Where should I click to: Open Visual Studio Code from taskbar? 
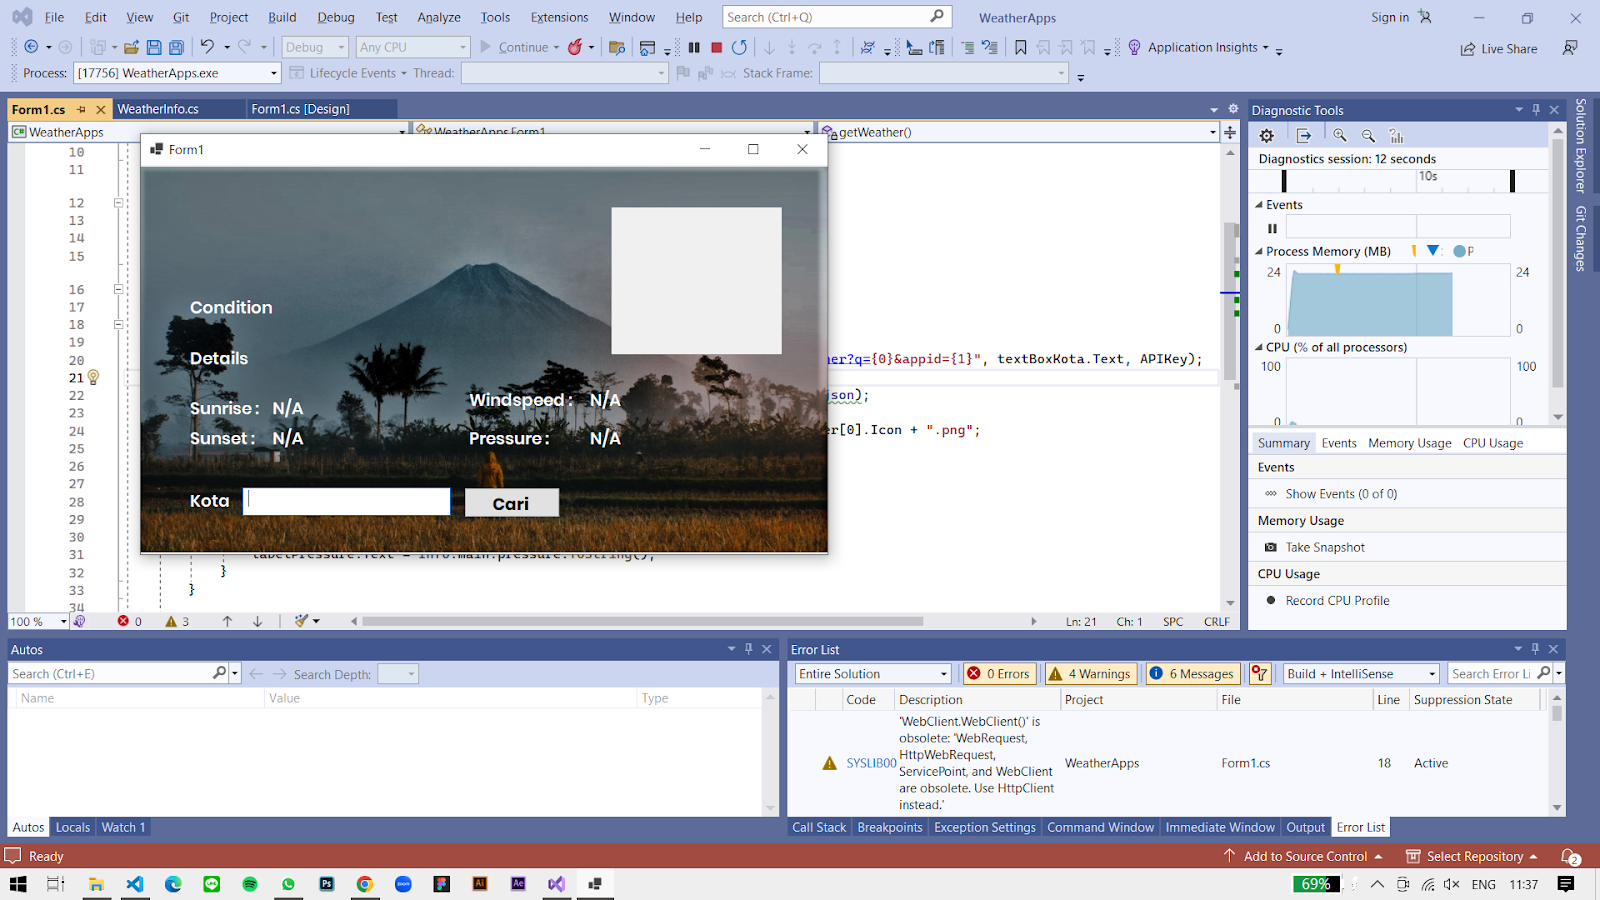pyautogui.click(x=135, y=884)
